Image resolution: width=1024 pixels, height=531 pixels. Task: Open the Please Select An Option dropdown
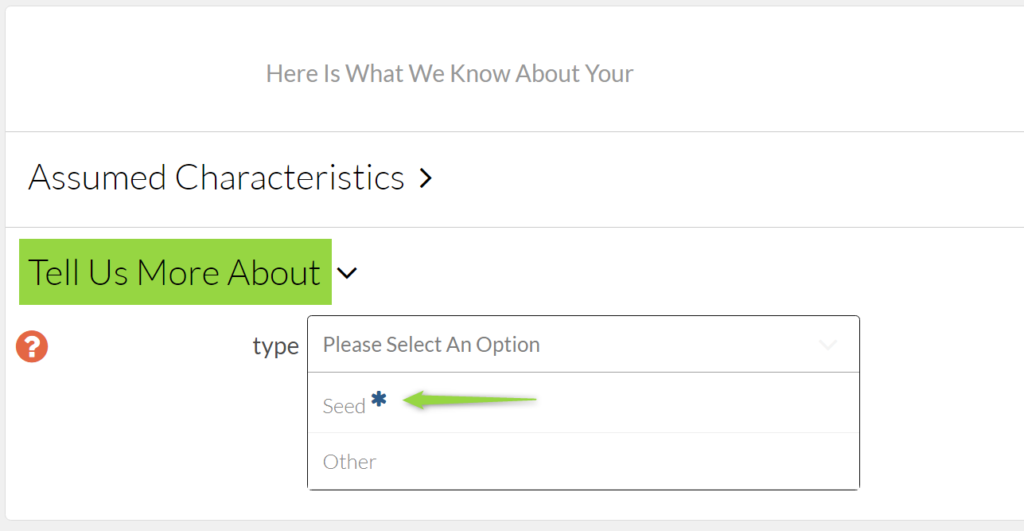click(x=582, y=345)
